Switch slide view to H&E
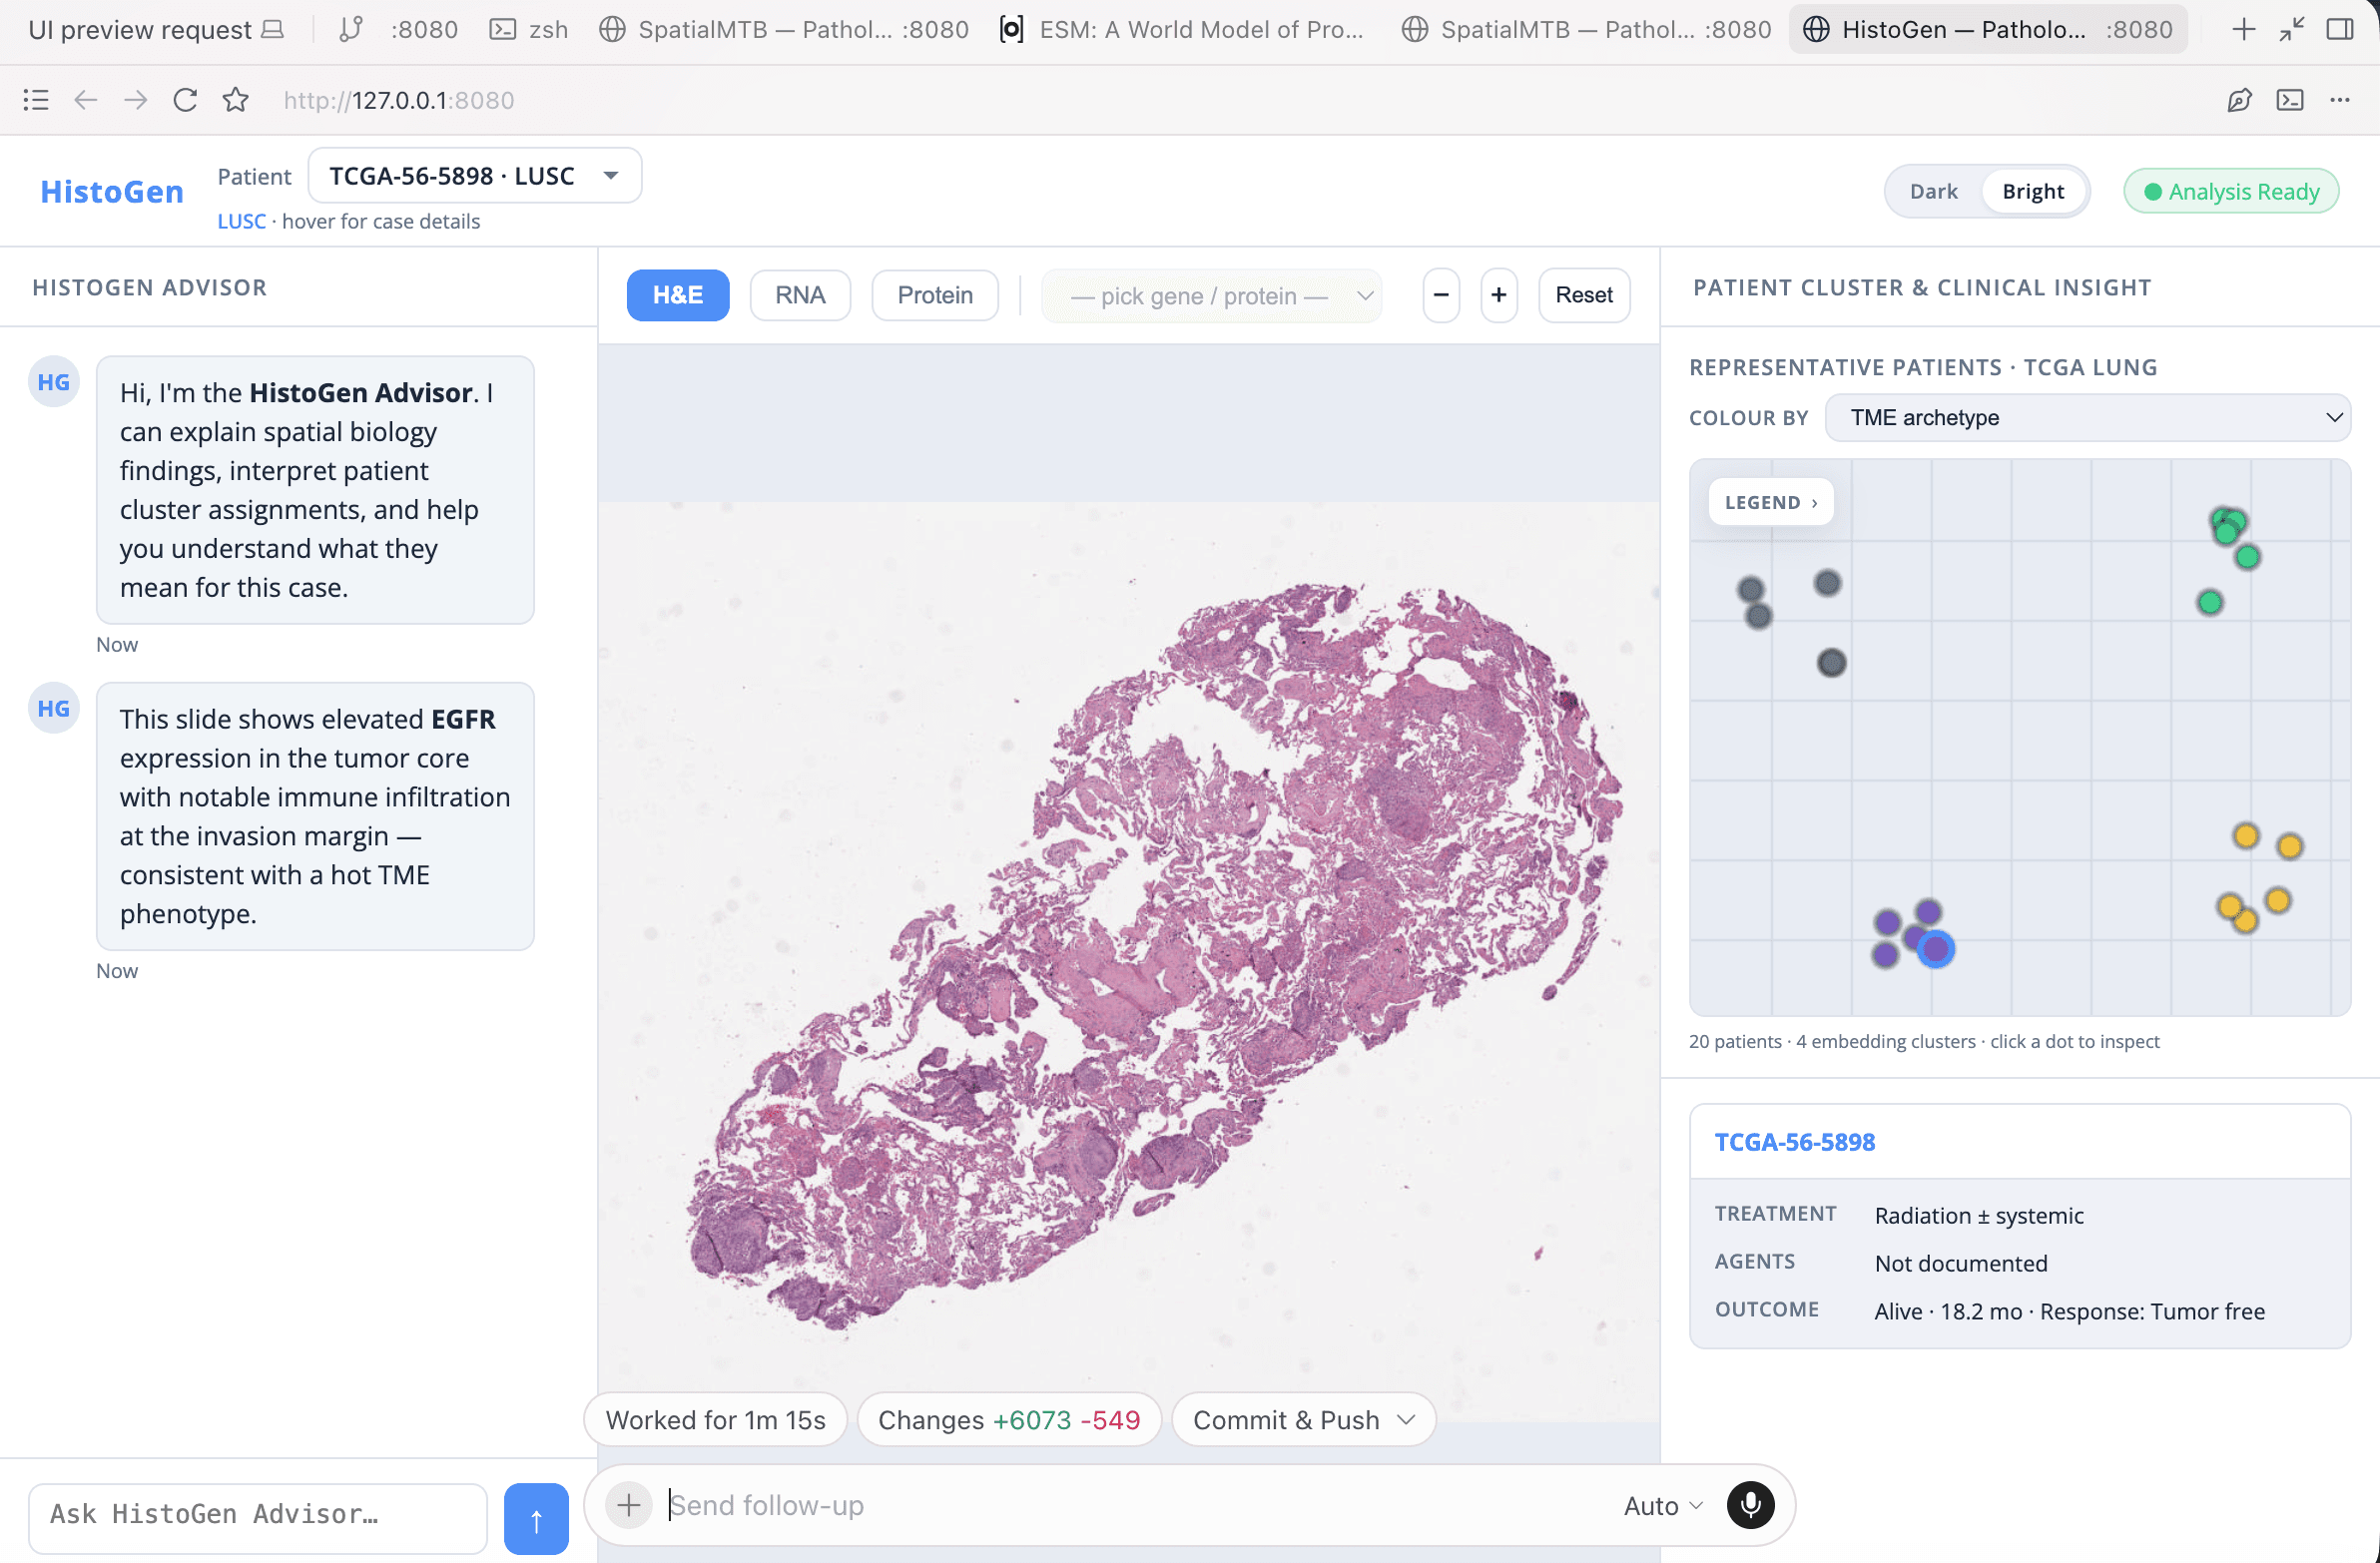 pos(678,295)
